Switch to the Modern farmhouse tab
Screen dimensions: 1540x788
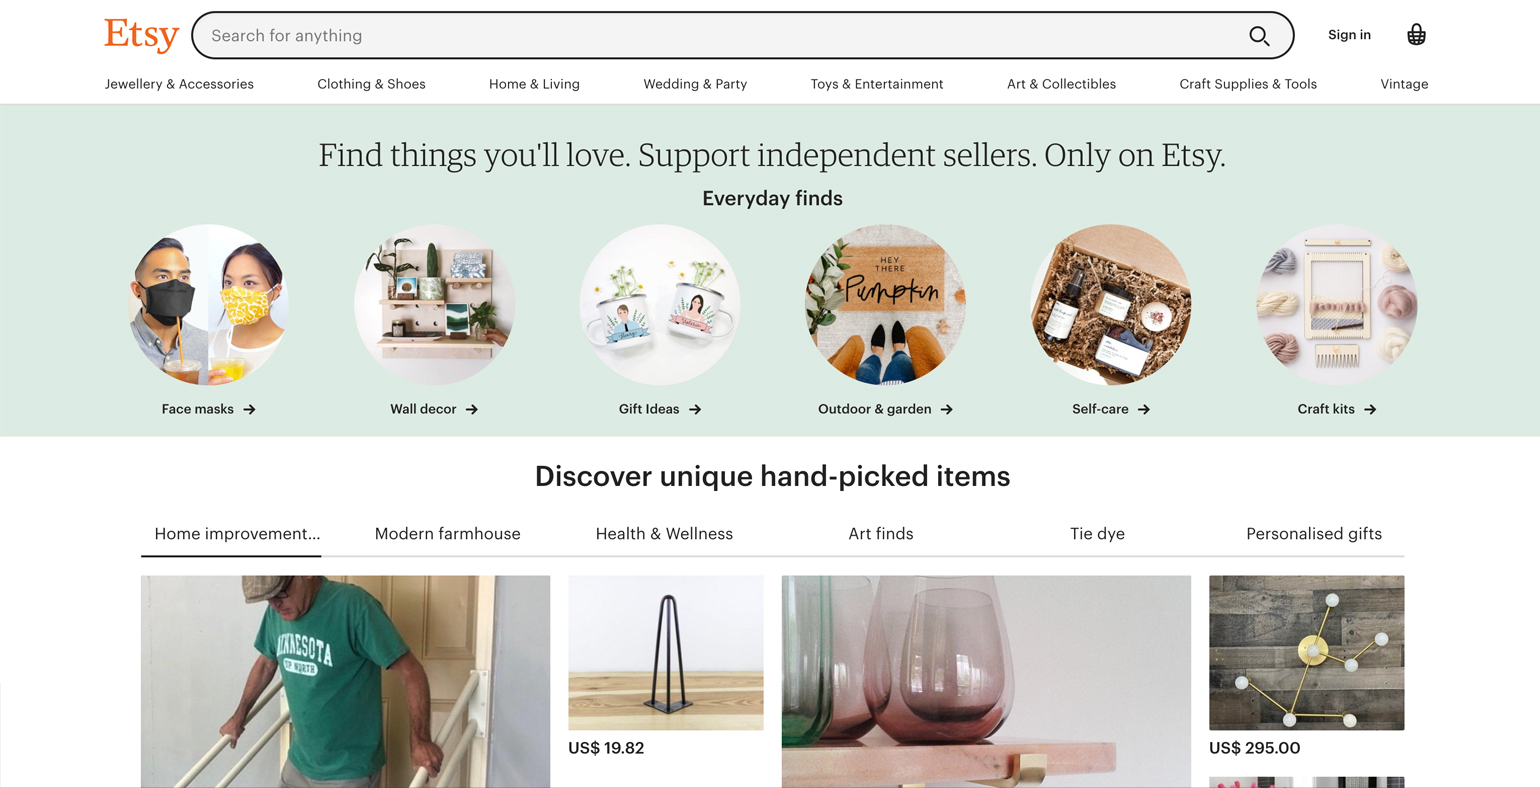pyautogui.click(x=447, y=533)
